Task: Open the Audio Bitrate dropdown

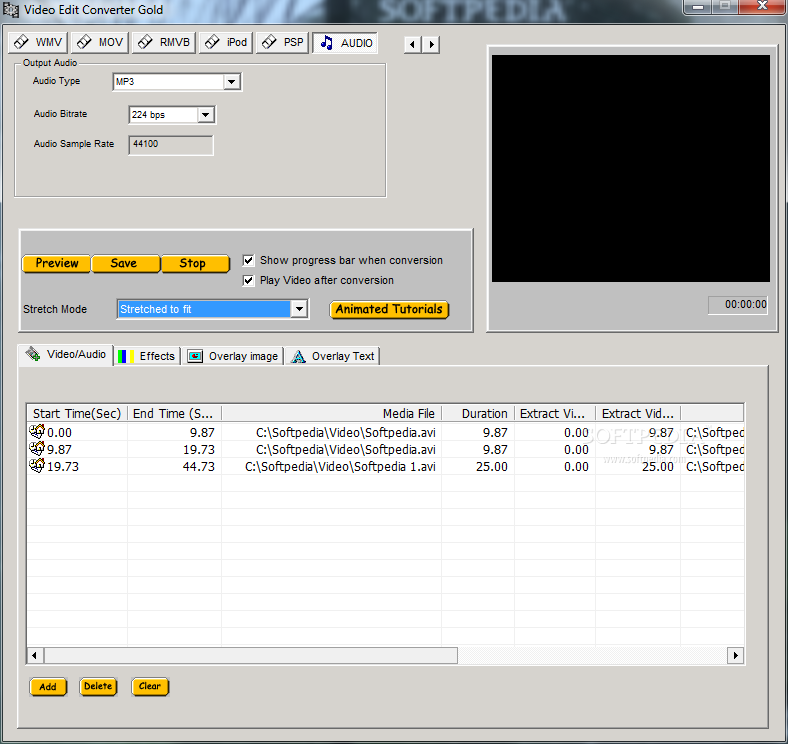Action: [205, 115]
